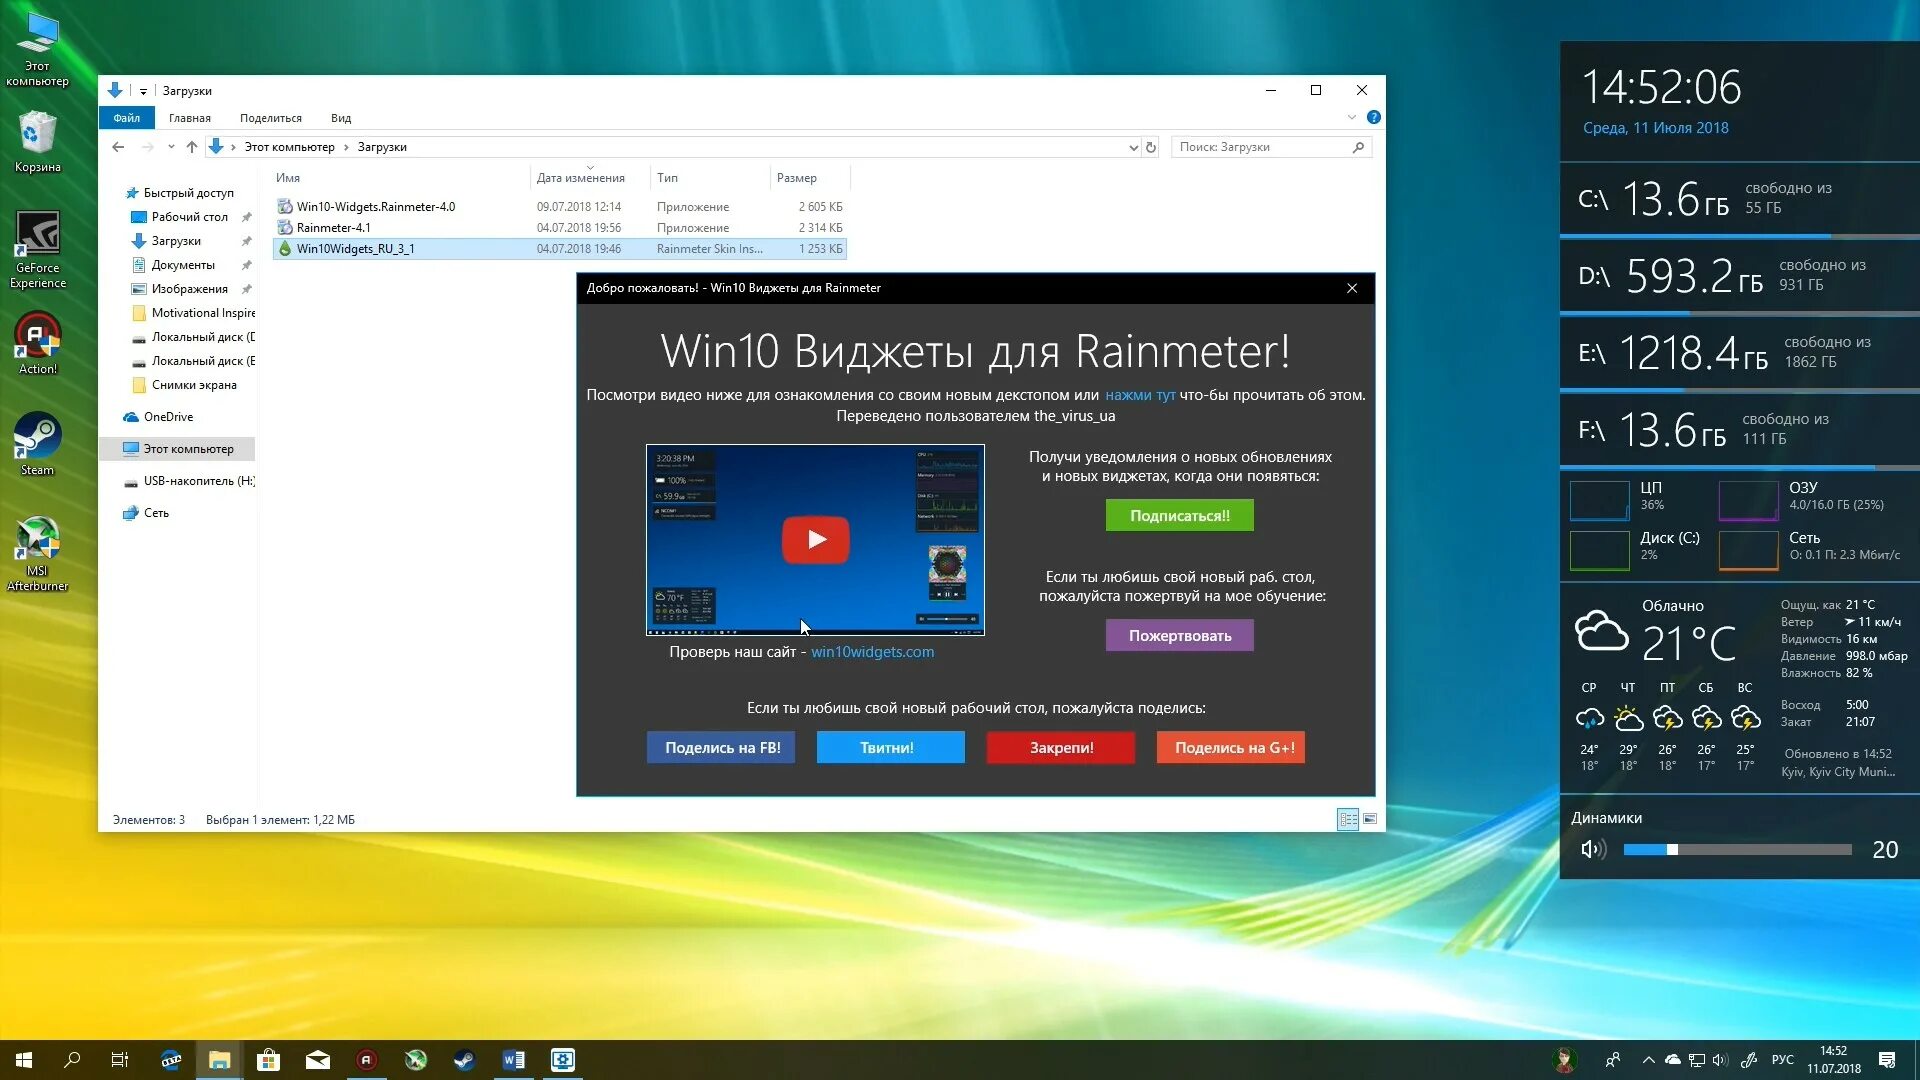The image size is (1920, 1080).
Task: Expand Этот компьютер breadcrumb arrow
Action: click(x=346, y=147)
